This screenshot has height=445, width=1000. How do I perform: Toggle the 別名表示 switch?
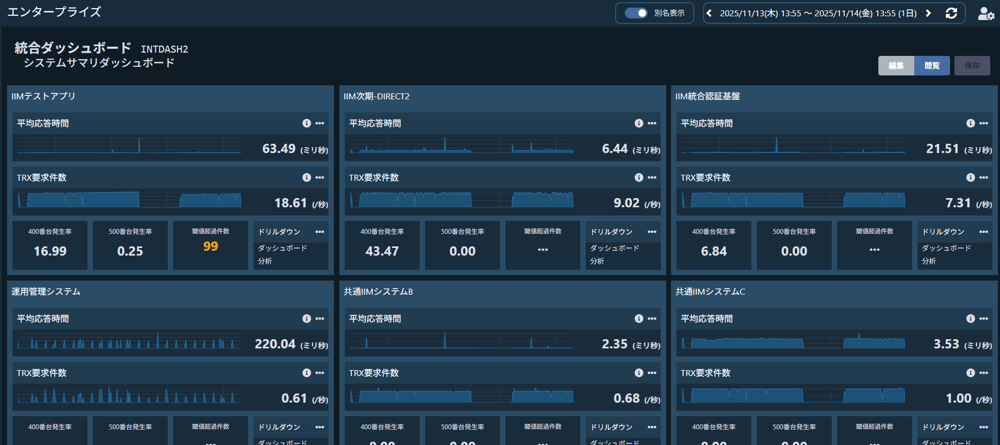(x=636, y=13)
